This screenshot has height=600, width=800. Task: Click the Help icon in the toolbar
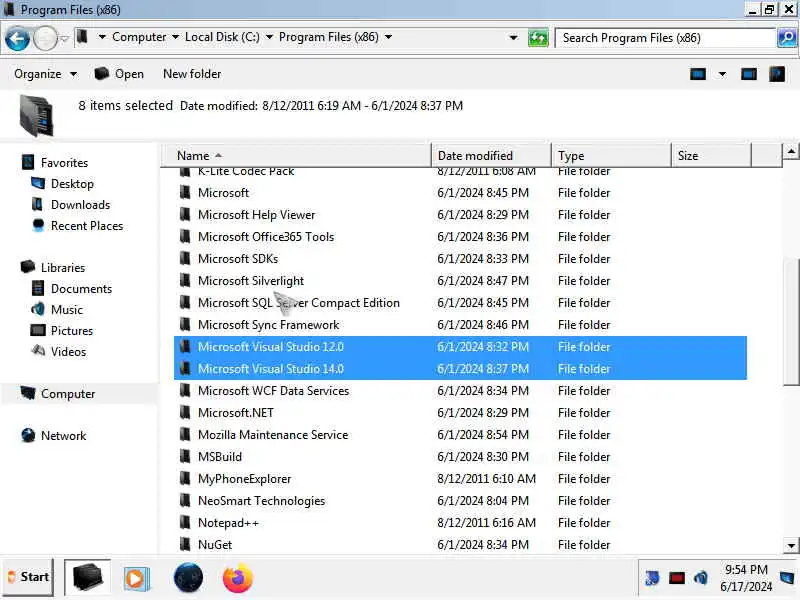click(x=777, y=74)
